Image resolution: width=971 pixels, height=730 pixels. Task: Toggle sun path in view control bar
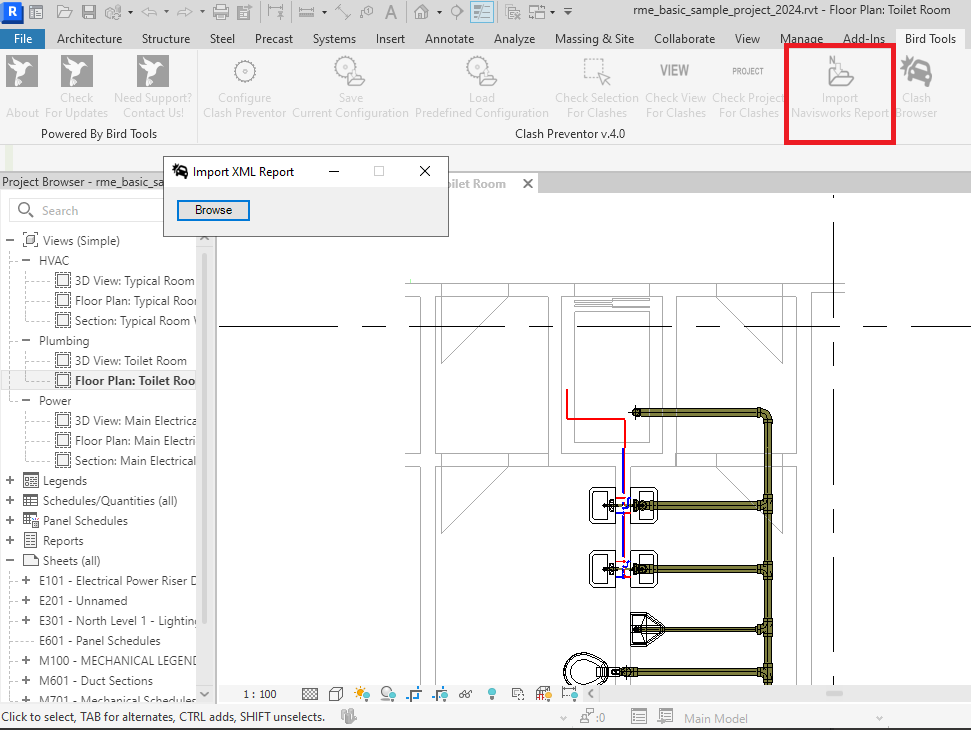tap(361, 694)
